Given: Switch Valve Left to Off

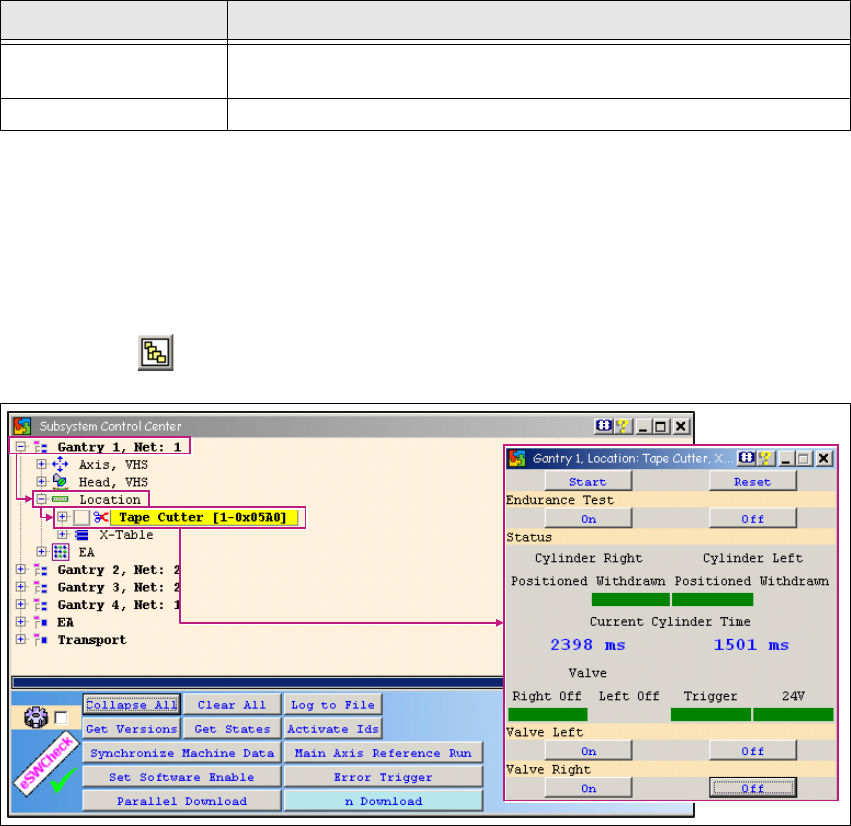Looking at the screenshot, I should click(753, 751).
